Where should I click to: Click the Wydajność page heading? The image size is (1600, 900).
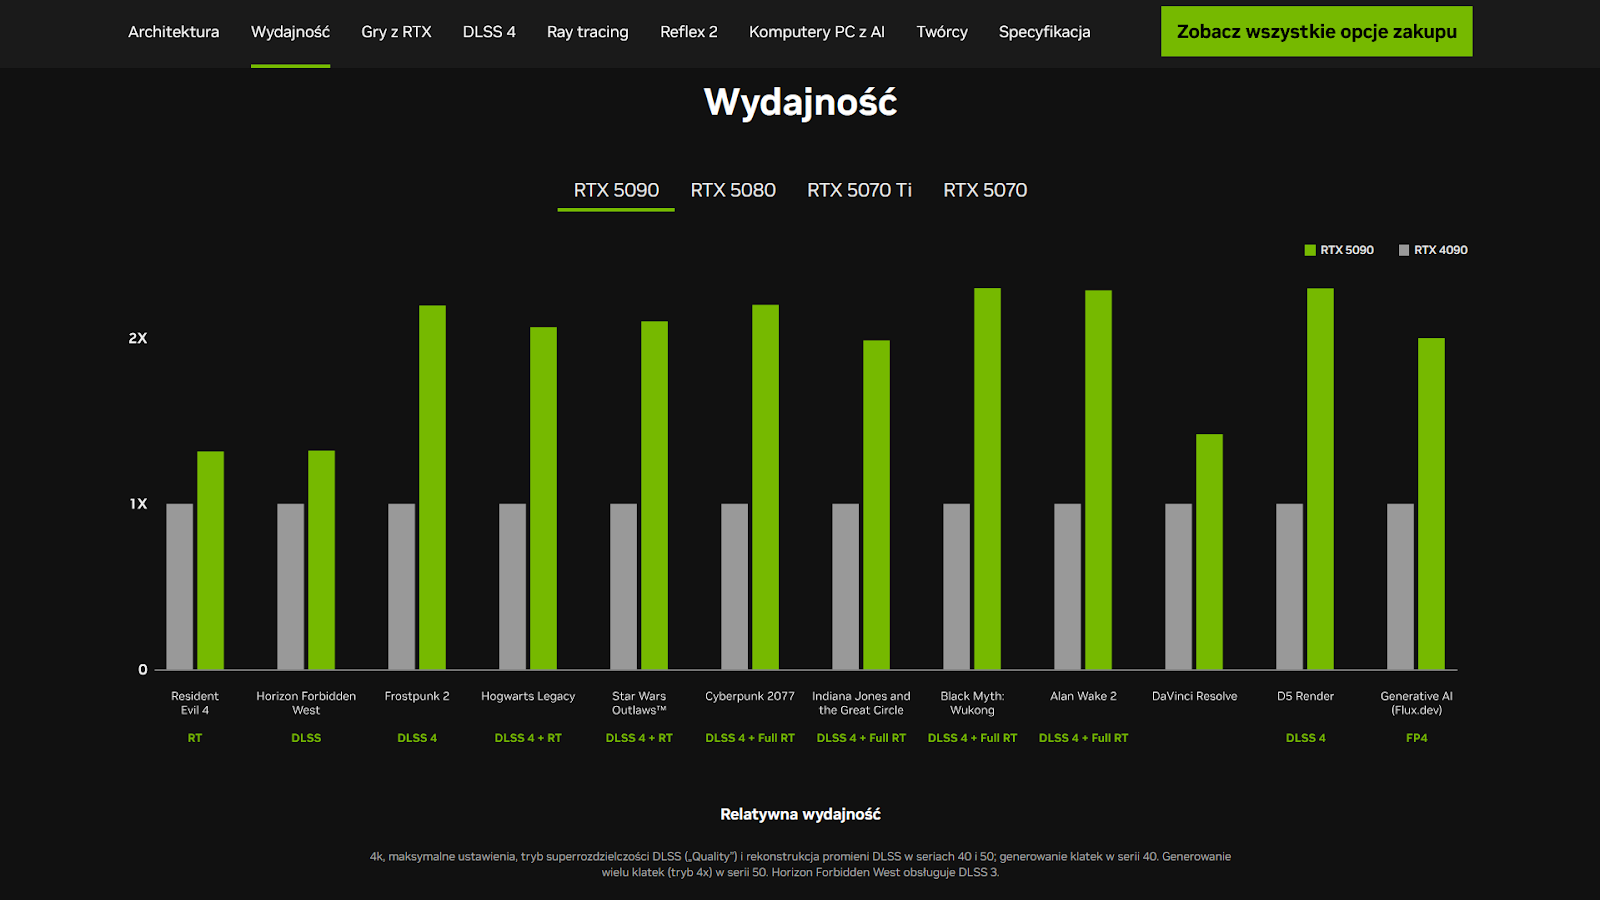pyautogui.click(x=800, y=102)
